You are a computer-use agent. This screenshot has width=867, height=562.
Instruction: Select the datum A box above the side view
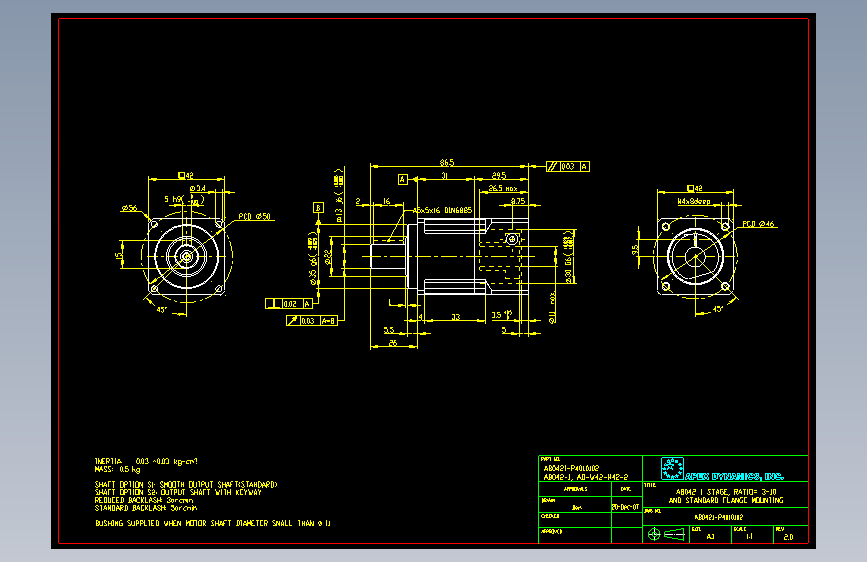coord(403,179)
